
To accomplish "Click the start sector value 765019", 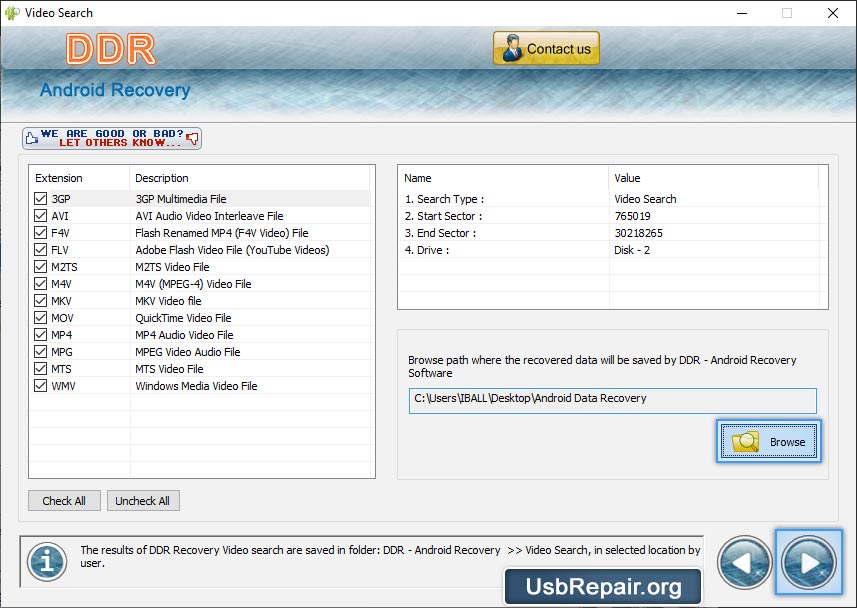I will coord(632,216).
